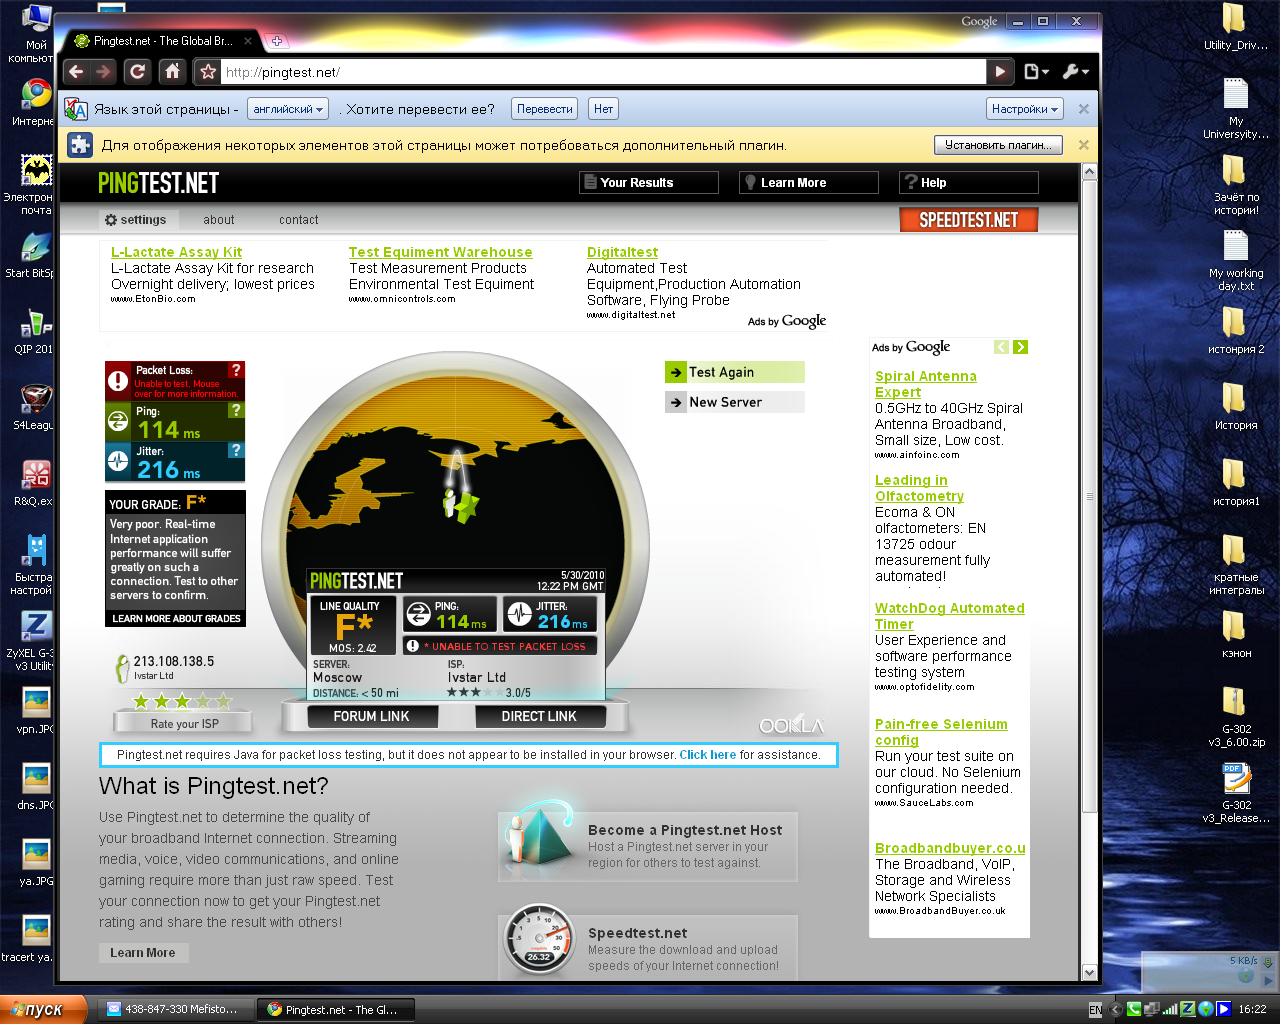Image resolution: width=1281 pixels, height=1025 pixels.
Task: Dismiss the plugin notification bar
Action: pos(1083,145)
